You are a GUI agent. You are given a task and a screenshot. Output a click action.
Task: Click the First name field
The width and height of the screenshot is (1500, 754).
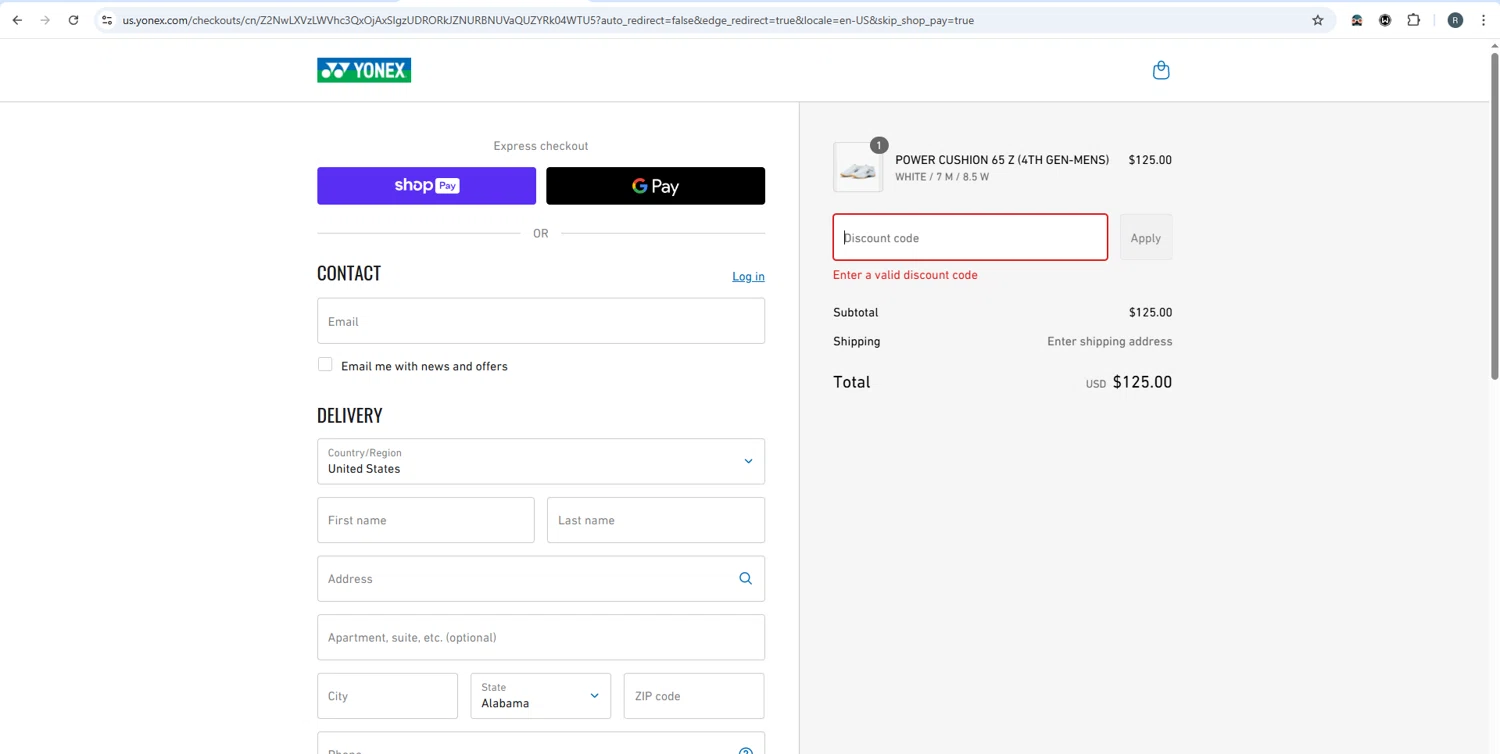coord(426,520)
